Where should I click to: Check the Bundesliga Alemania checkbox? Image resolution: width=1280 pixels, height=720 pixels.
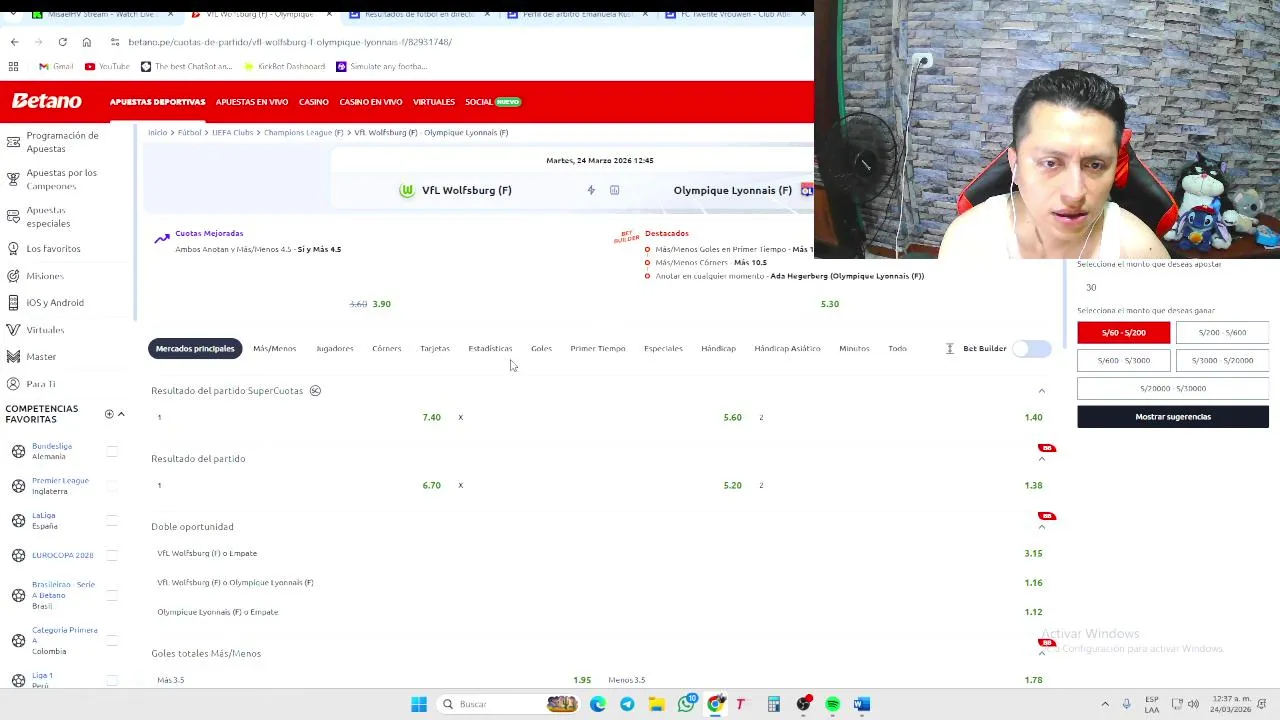coord(112,451)
